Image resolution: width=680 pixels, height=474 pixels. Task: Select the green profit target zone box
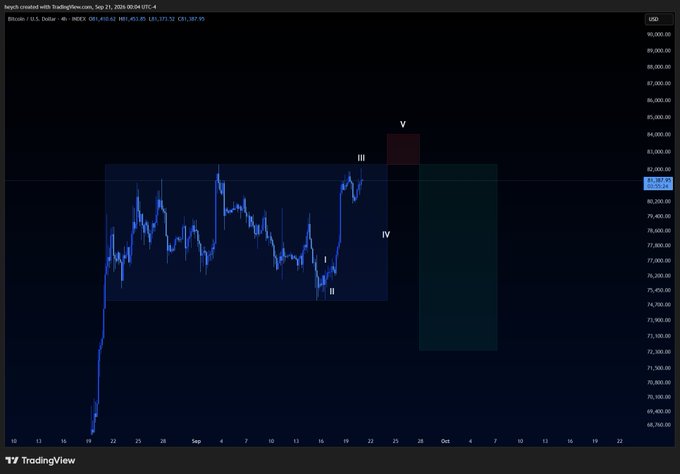(x=458, y=257)
